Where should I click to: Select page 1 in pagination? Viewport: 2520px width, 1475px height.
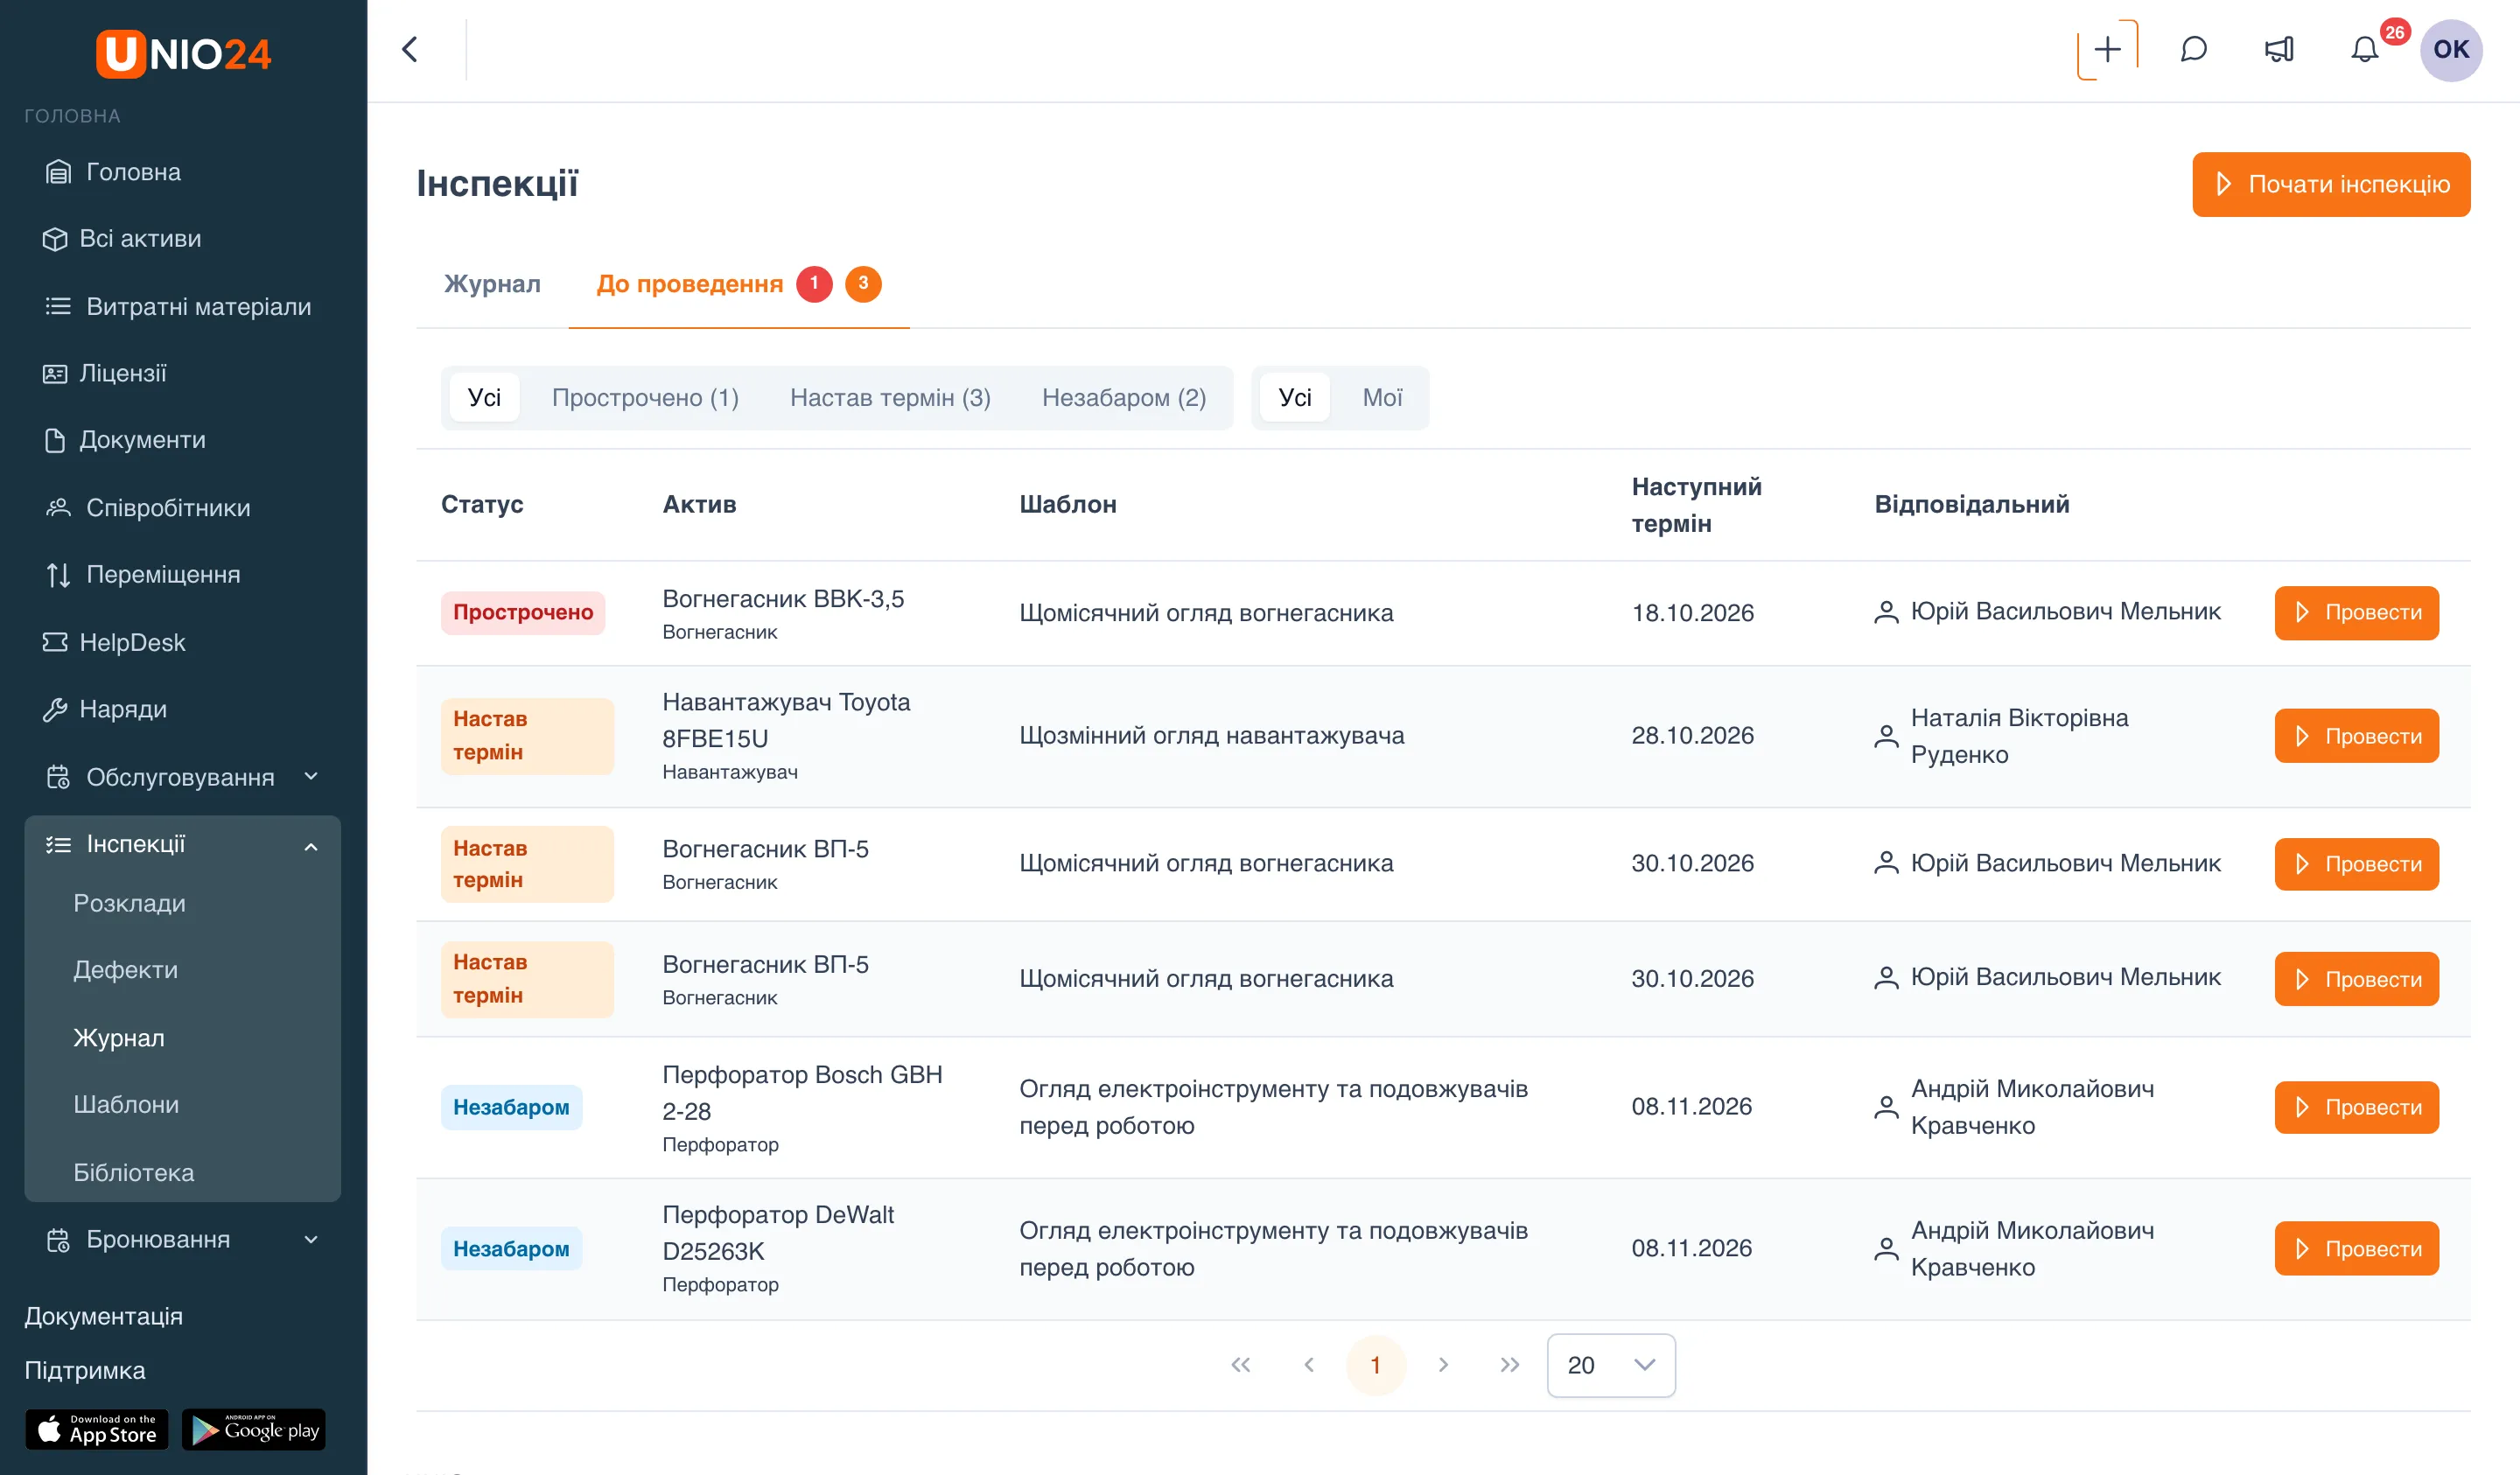coord(1375,1365)
